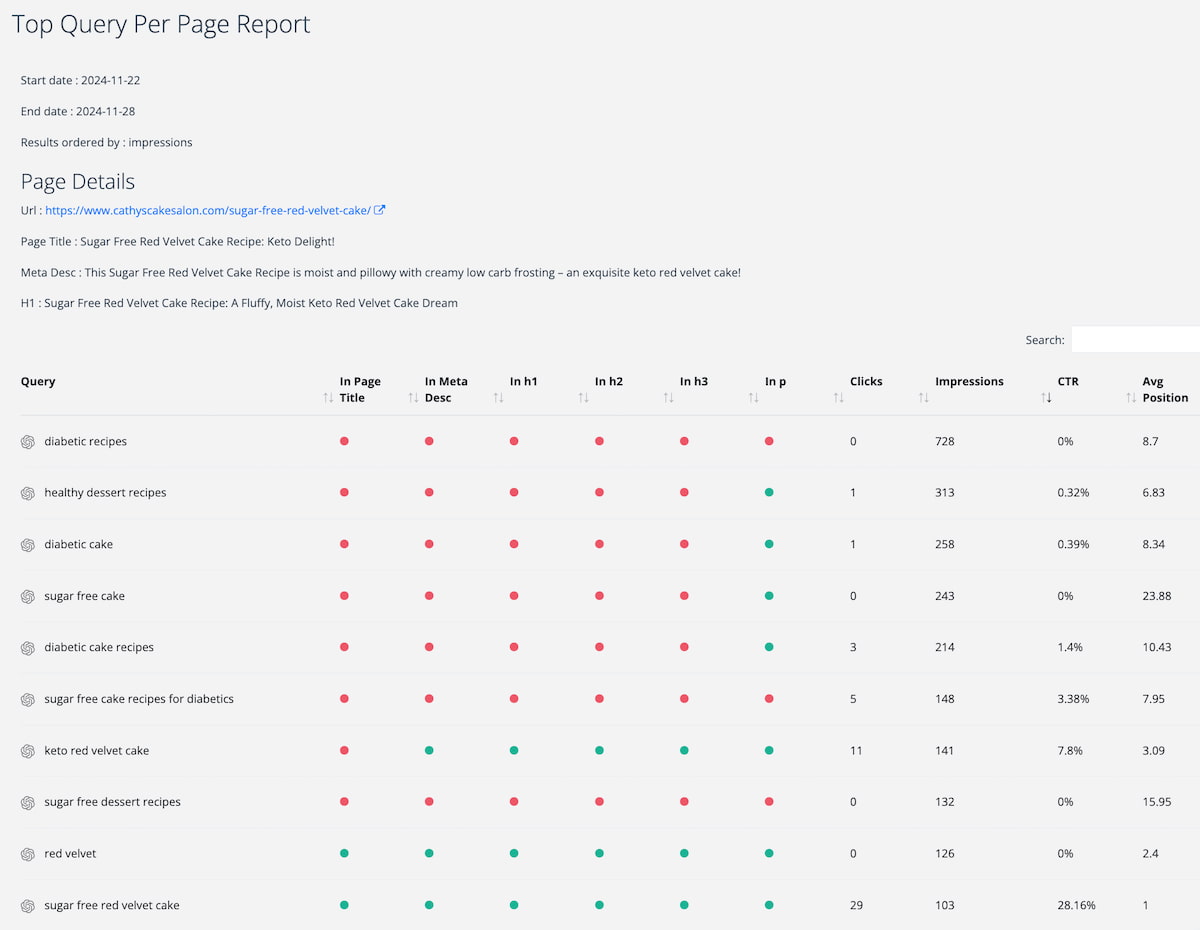Image resolution: width=1200 pixels, height=930 pixels.
Task: Click the green In p dot for 'diabetic cake'
Action: pos(769,544)
